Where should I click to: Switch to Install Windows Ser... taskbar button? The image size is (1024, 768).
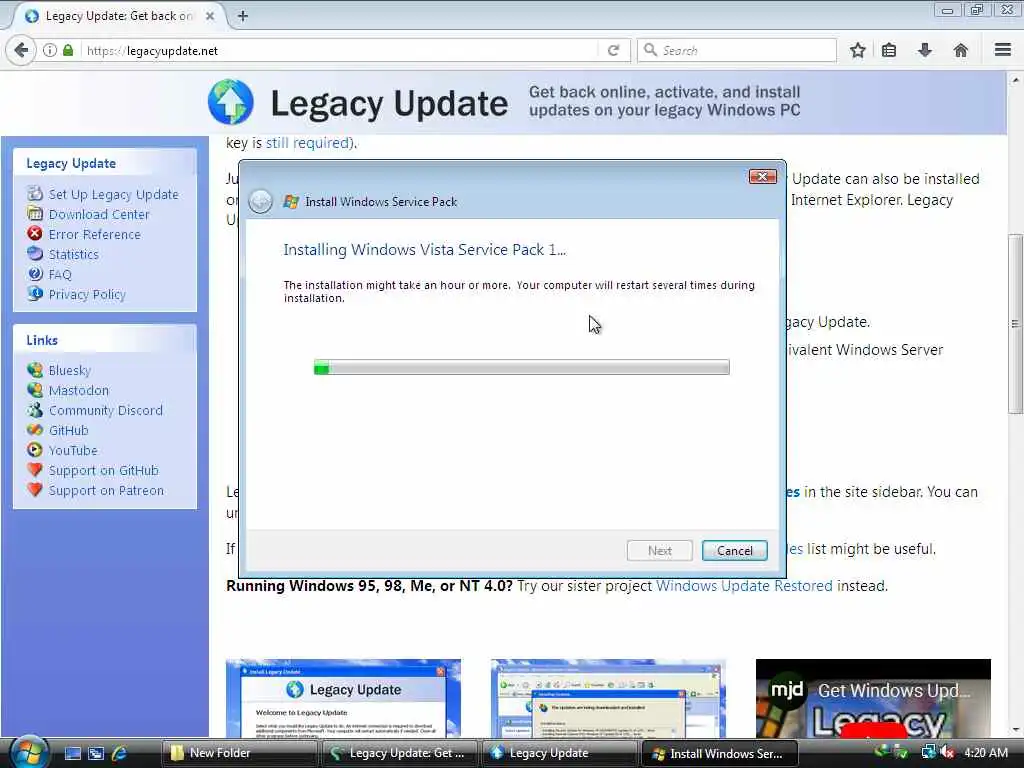click(x=720, y=754)
